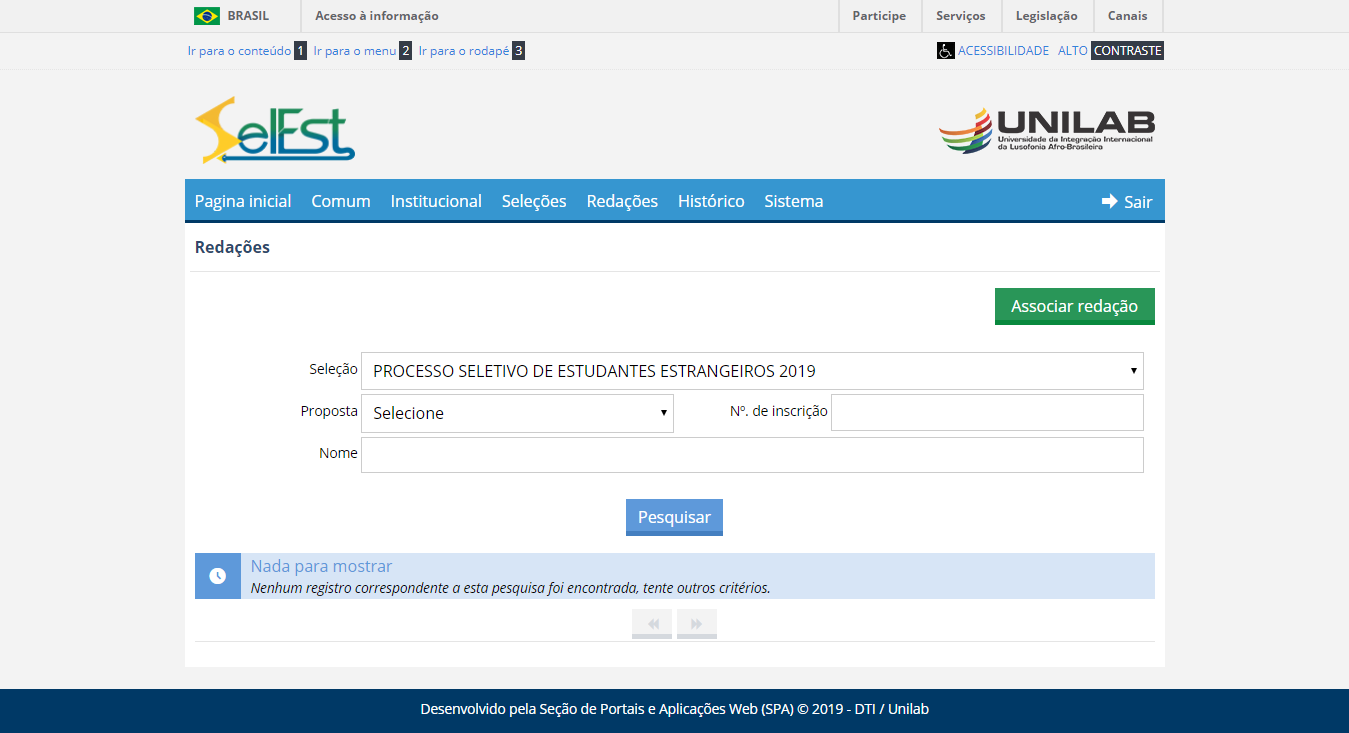This screenshot has height=733, width=1349.
Task: Switch to Pagina inicial
Action: 242,200
